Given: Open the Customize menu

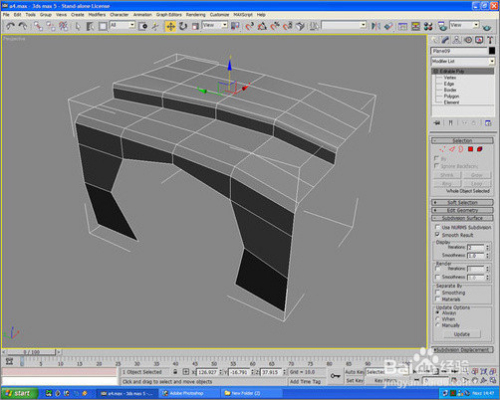Looking at the screenshot, I should (219, 15).
